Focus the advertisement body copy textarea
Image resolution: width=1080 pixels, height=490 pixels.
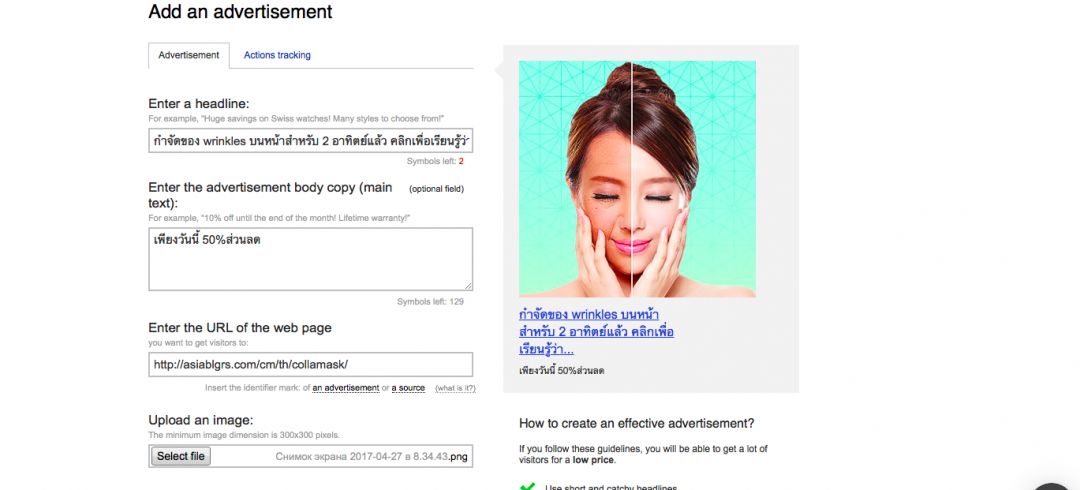(x=311, y=259)
